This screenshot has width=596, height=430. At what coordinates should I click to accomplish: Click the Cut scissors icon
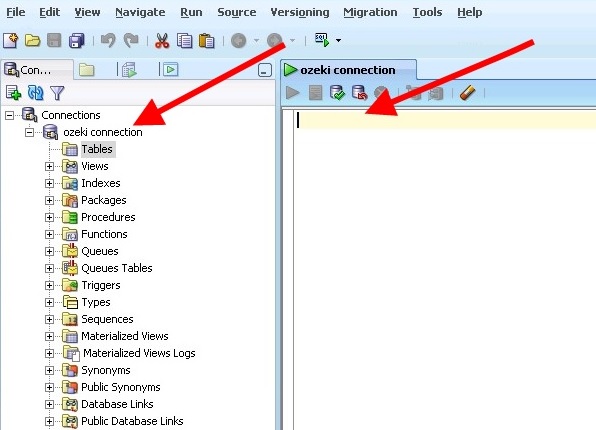point(162,40)
